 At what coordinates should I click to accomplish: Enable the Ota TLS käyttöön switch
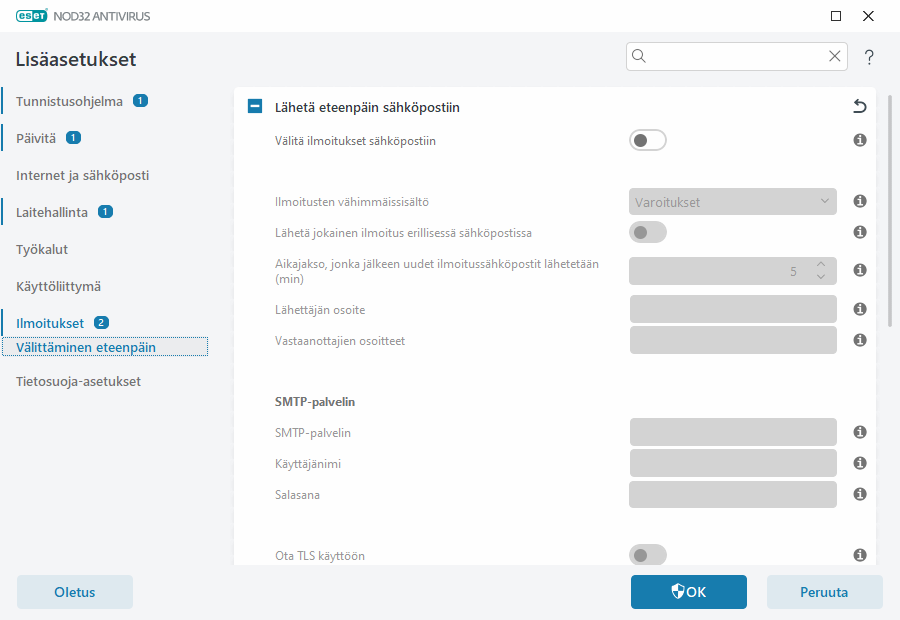click(647, 555)
